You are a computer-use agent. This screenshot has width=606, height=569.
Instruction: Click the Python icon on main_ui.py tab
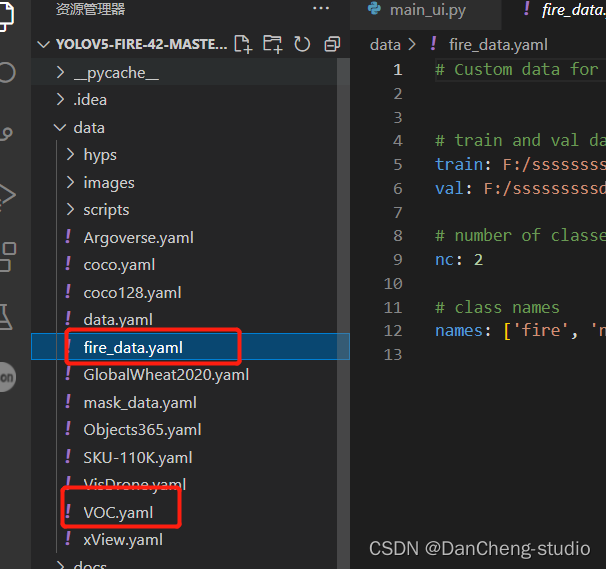point(374,9)
